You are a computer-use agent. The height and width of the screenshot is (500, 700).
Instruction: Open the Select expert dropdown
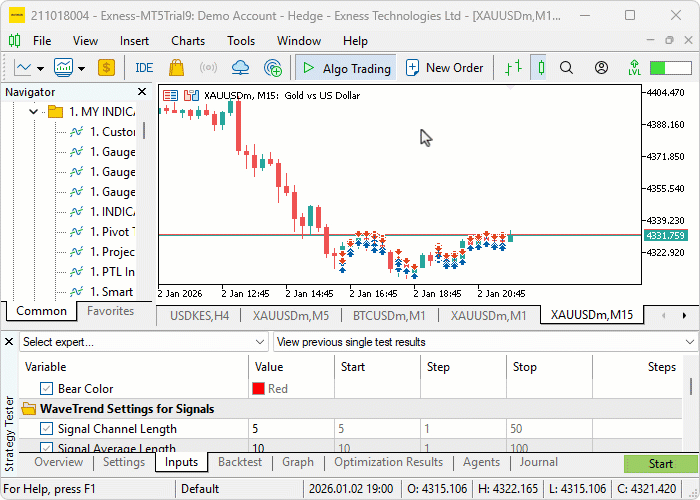pyautogui.click(x=144, y=342)
